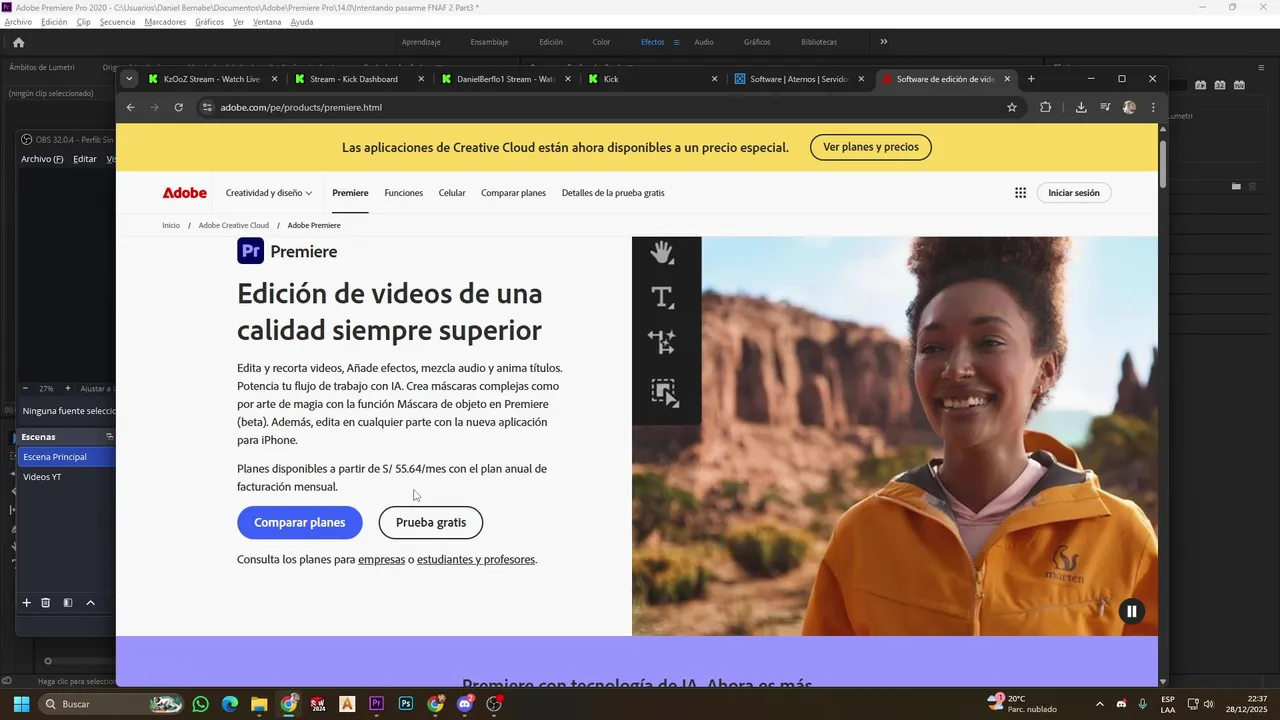Open Detalles de la prueba gratis
This screenshot has height=720, width=1280.
coord(613,193)
